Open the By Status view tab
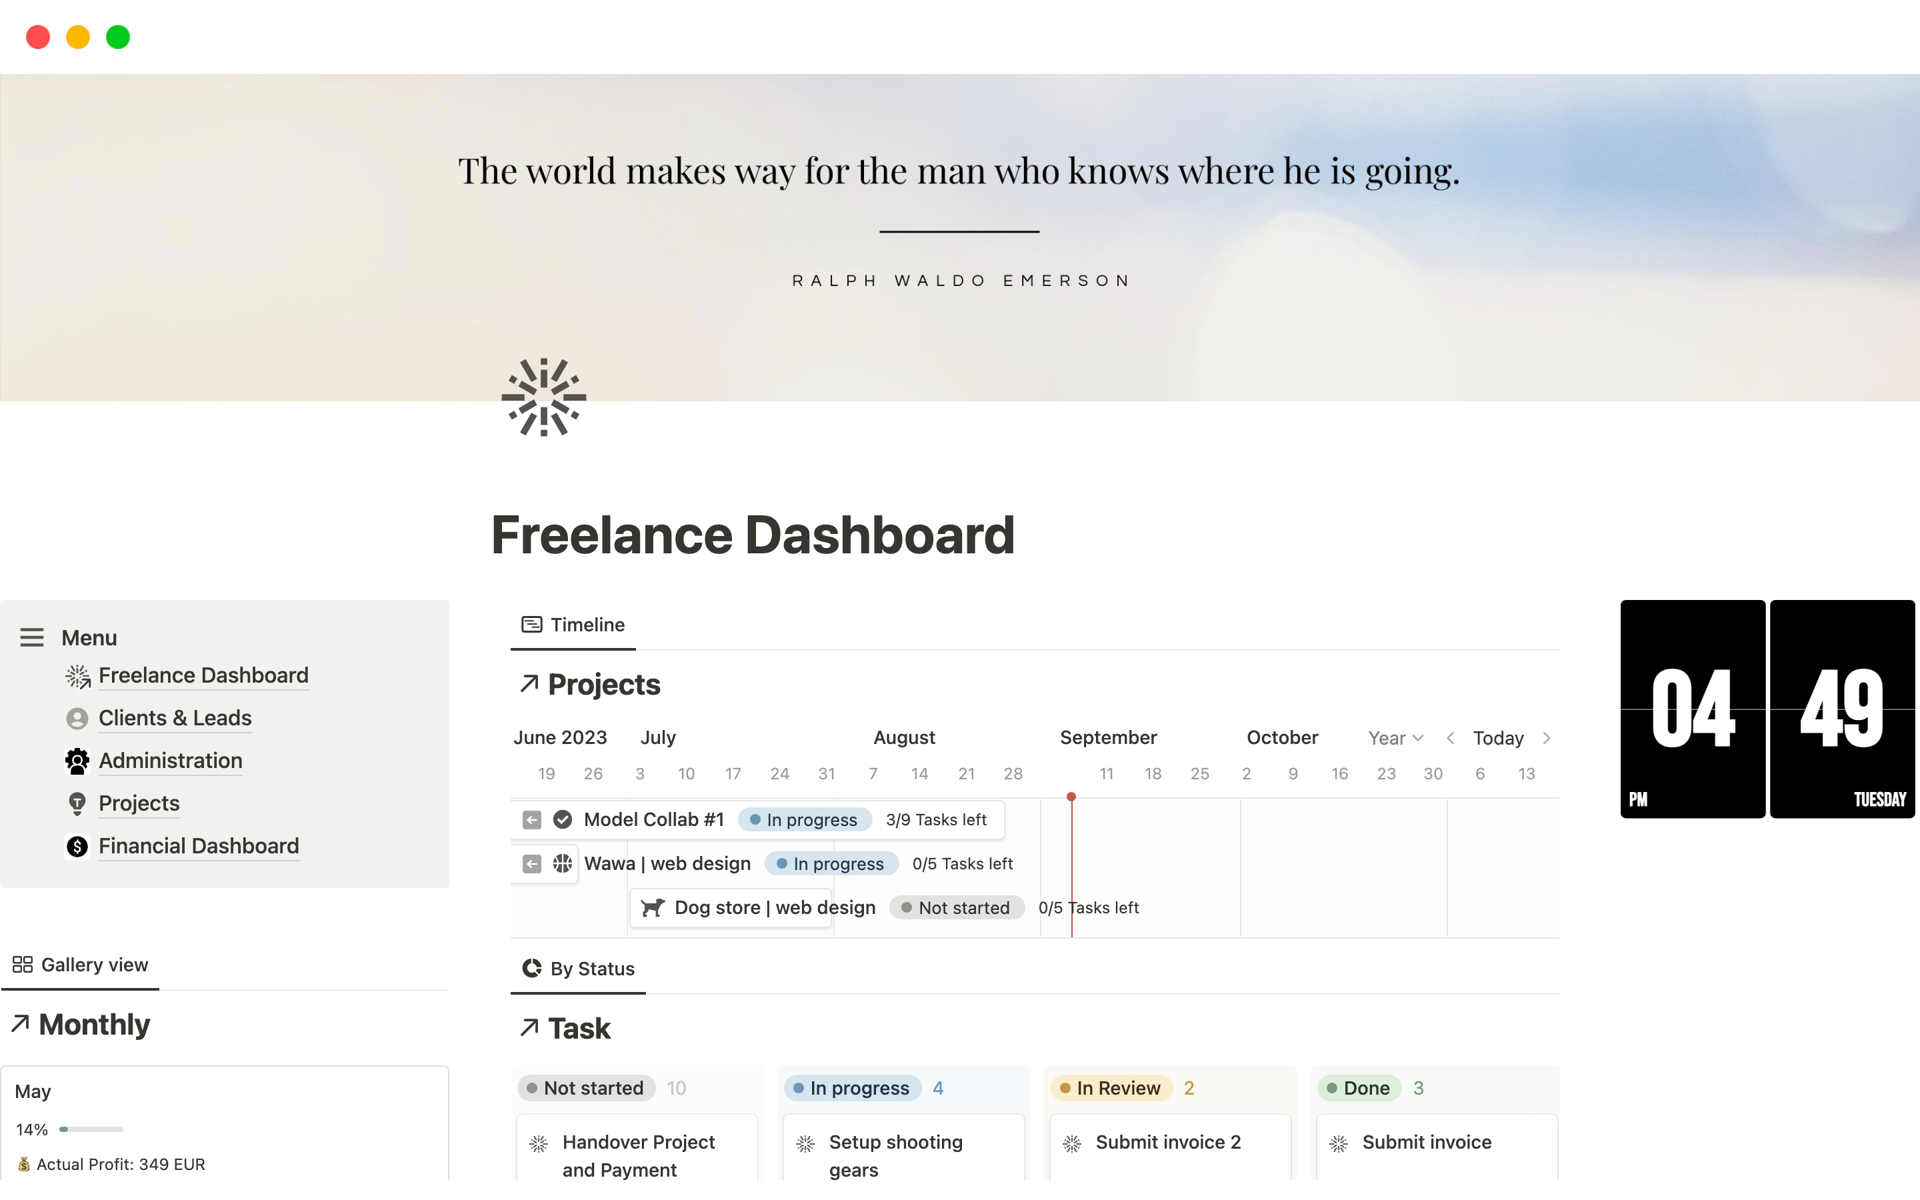Screen dimensions: 1920x1200 [x=578, y=968]
